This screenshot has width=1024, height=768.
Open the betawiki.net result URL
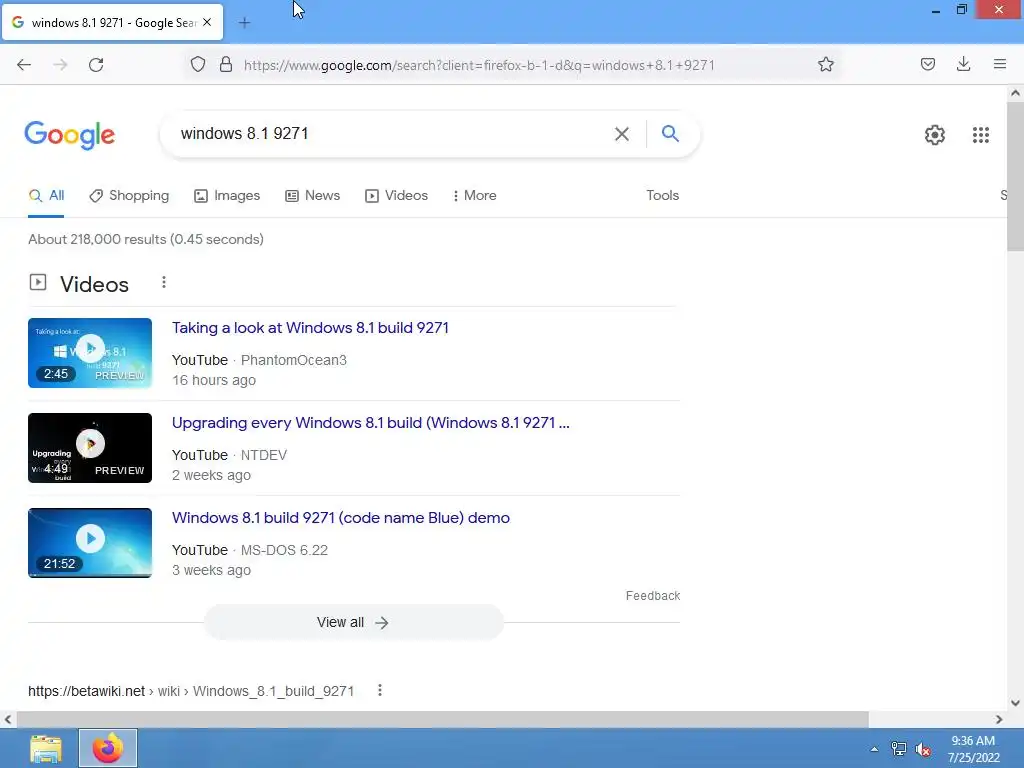click(191, 691)
